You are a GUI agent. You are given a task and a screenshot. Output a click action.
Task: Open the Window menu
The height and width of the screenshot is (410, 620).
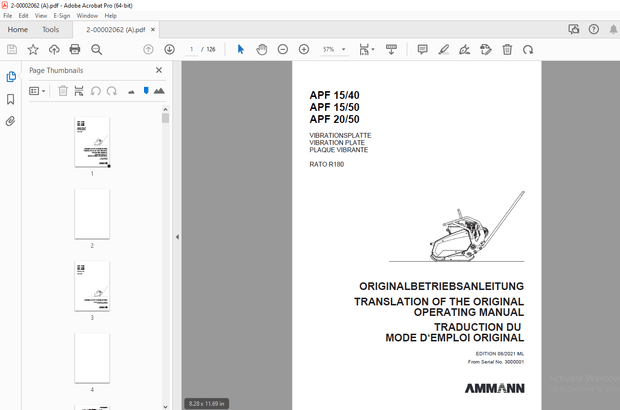pos(87,16)
